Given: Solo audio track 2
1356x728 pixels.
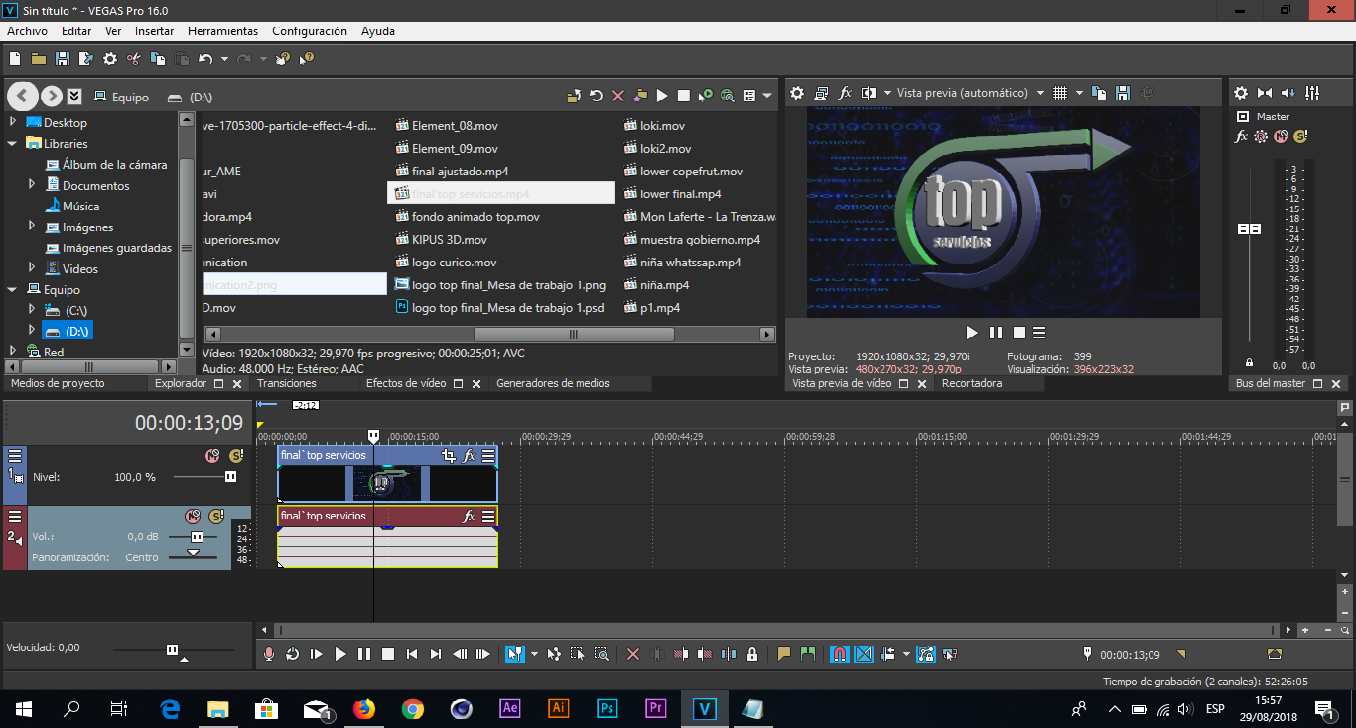Looking at the screenshot, I should [x=215, y=516].
